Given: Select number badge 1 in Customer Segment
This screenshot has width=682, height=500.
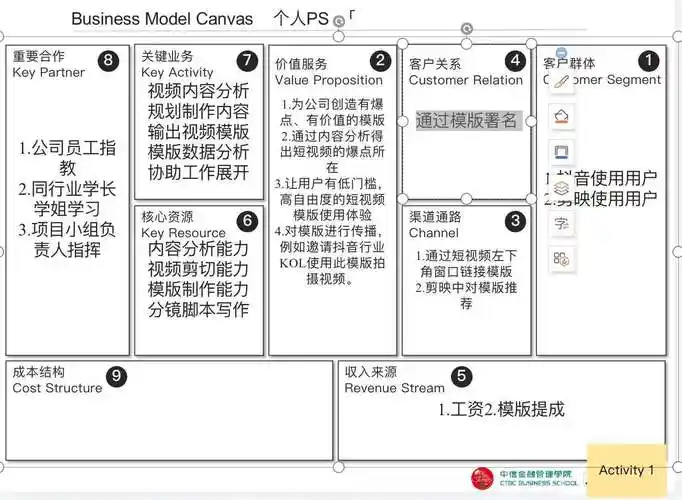Looking at the screenshot, I should (x=648, y=61).
